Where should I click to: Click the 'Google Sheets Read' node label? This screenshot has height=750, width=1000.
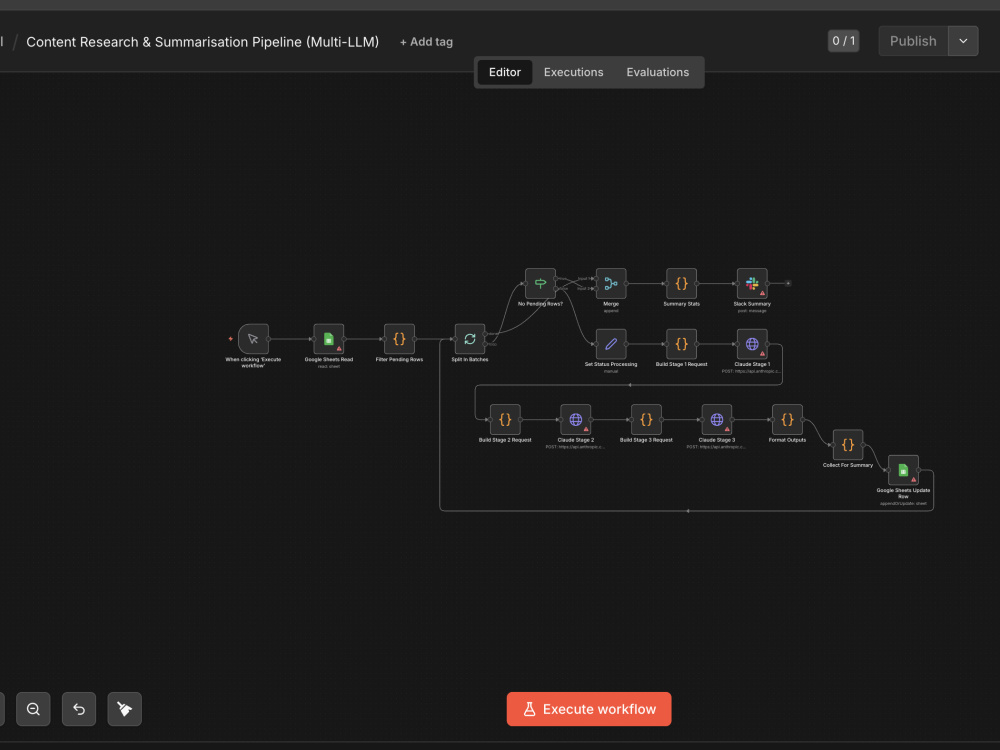point(328,360)
